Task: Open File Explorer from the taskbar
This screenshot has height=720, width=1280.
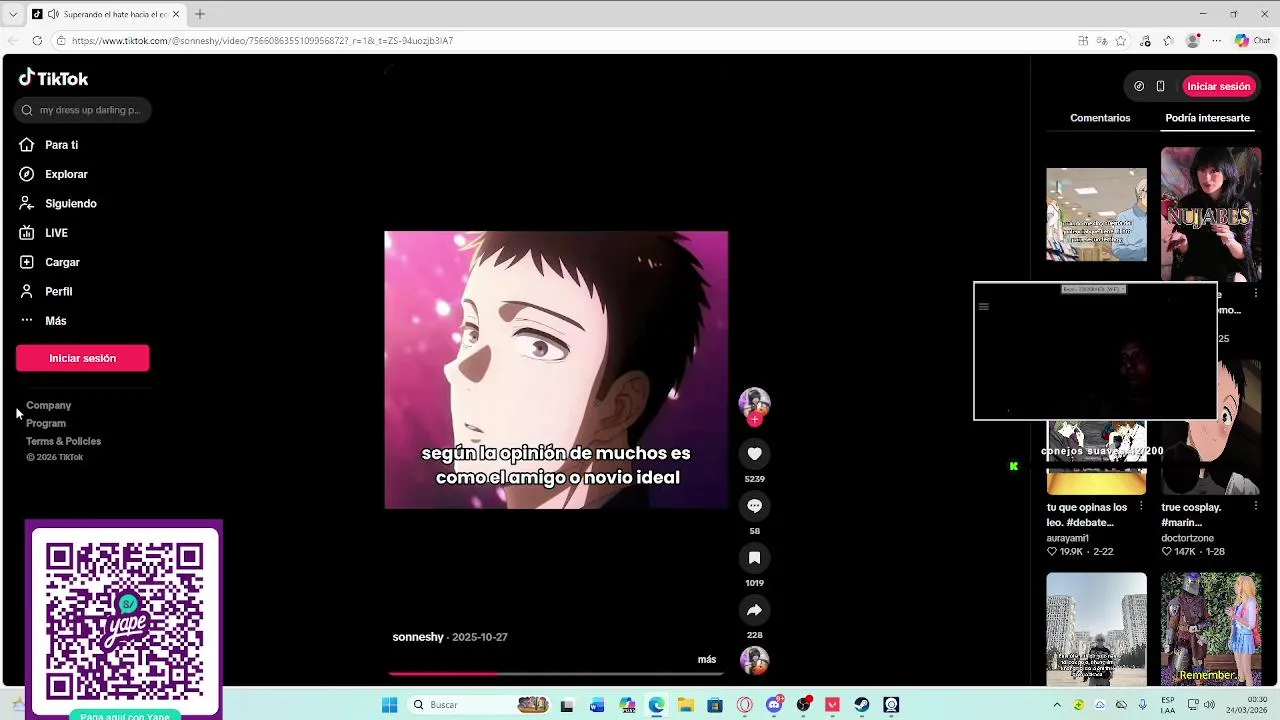Action: (686, 705)
